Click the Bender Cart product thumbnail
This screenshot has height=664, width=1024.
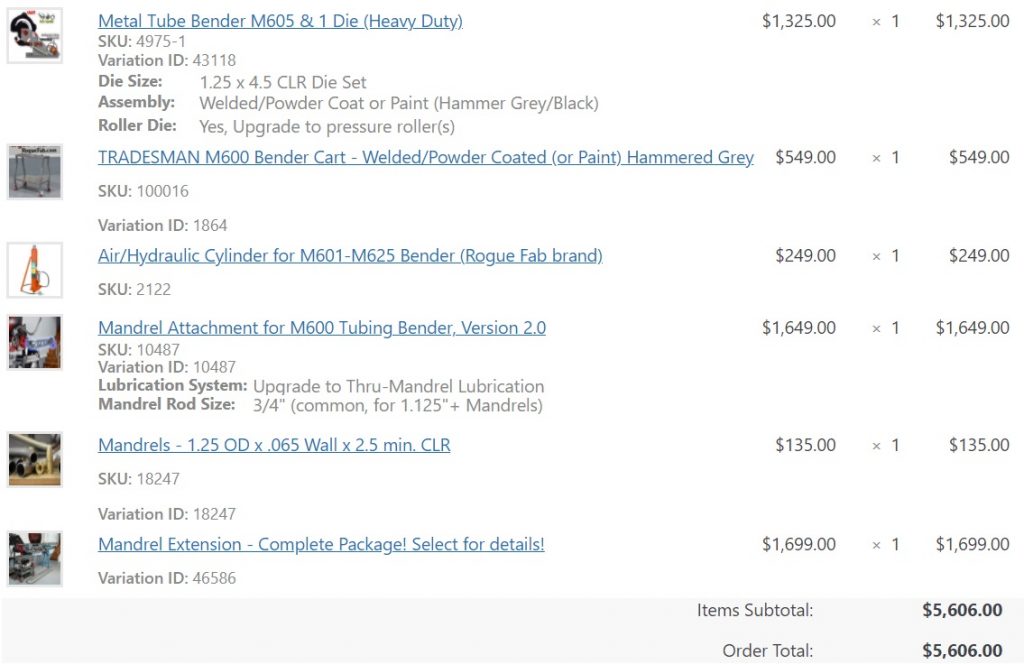[35, 172]
